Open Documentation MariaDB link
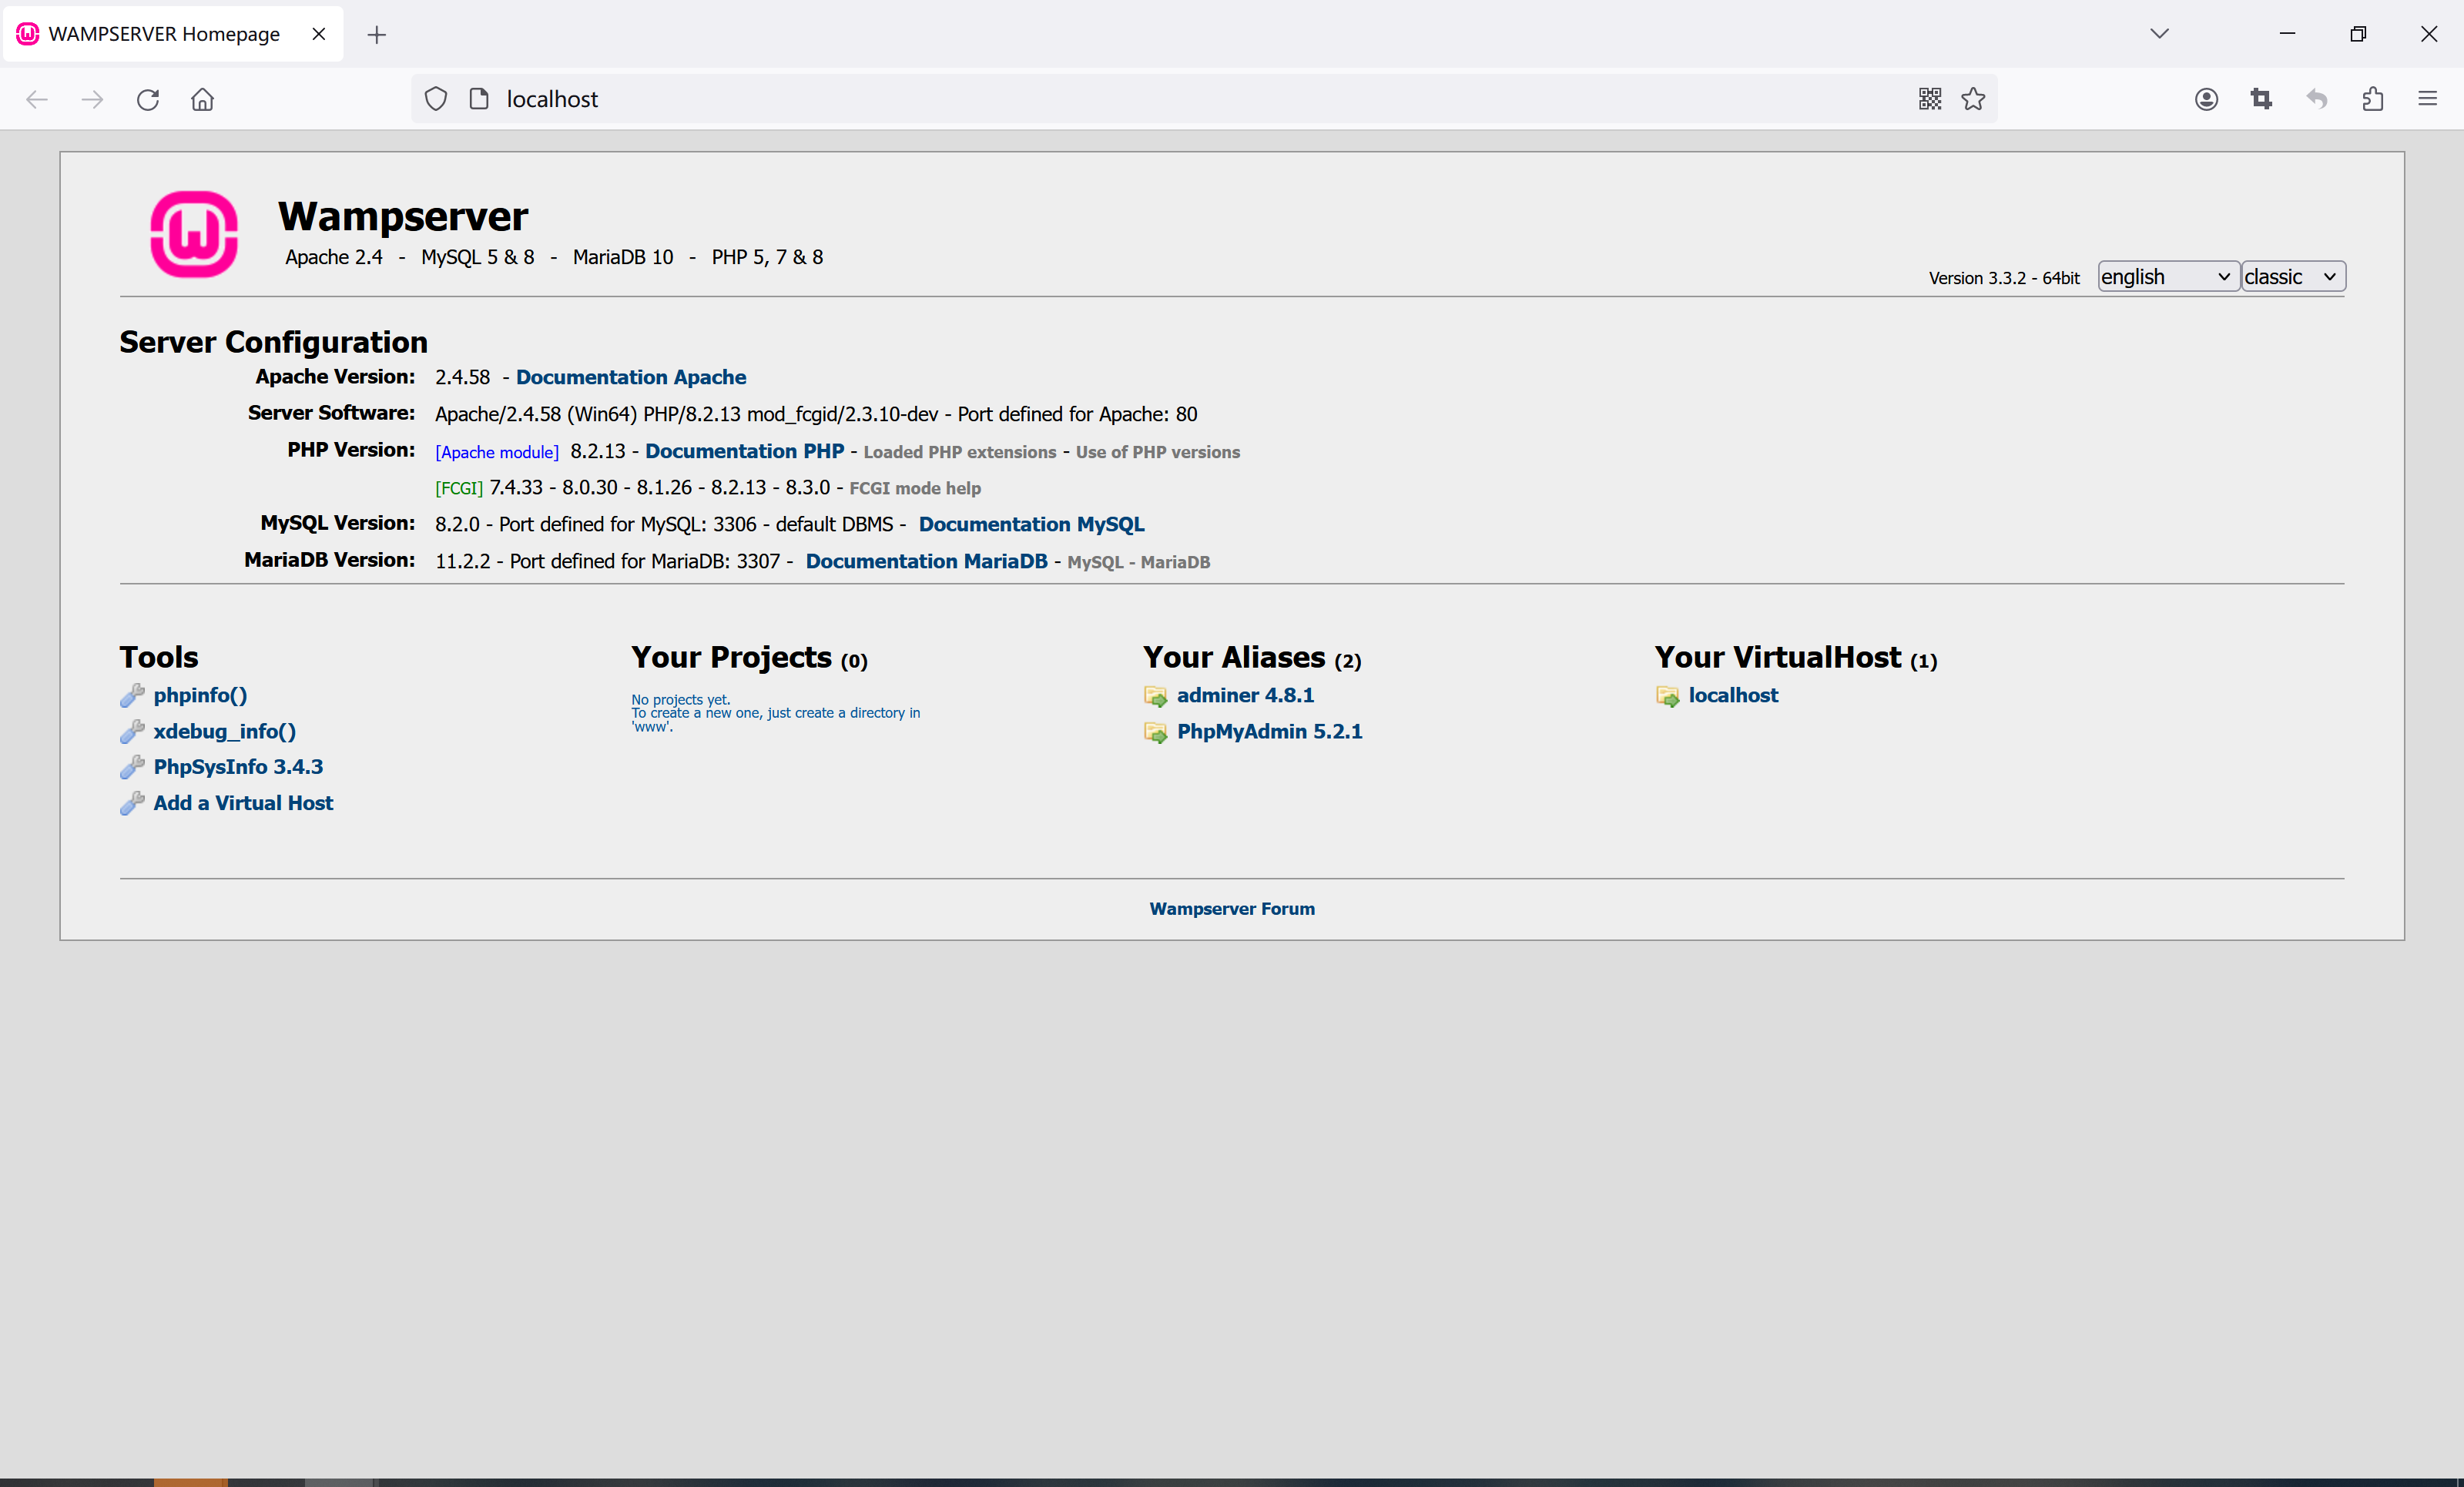This screenshot has height=1487, width=2464. [927, 561]
